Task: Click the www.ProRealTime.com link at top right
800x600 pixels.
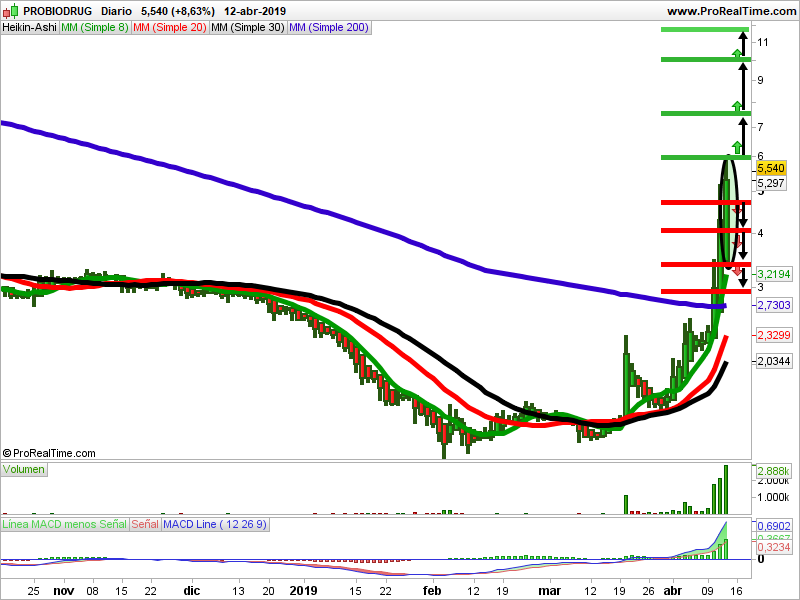Action: [729, 11]
